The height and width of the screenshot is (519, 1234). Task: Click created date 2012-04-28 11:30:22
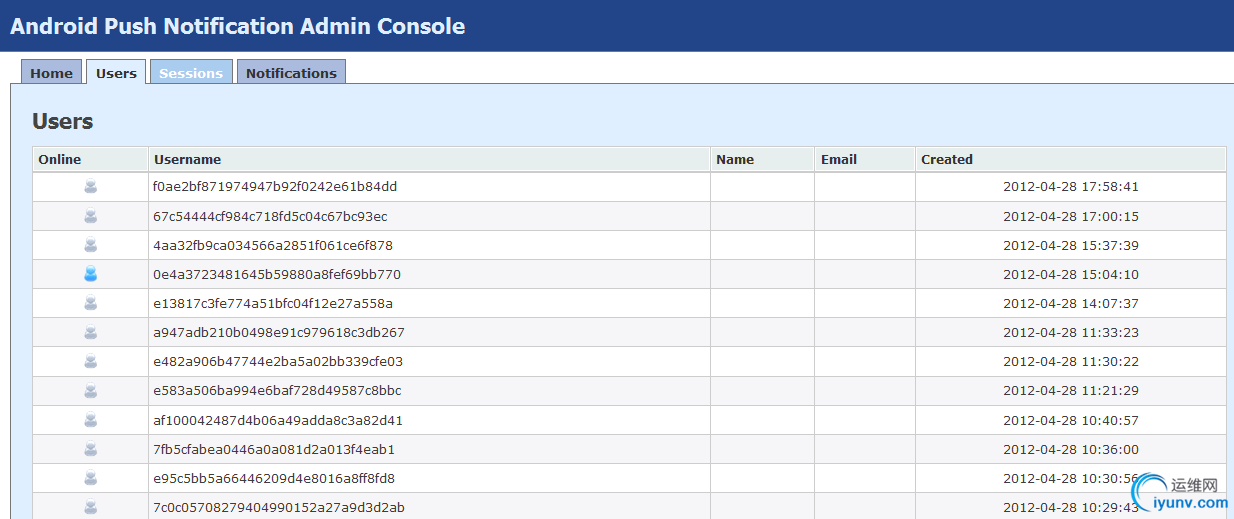point(1071,361)
